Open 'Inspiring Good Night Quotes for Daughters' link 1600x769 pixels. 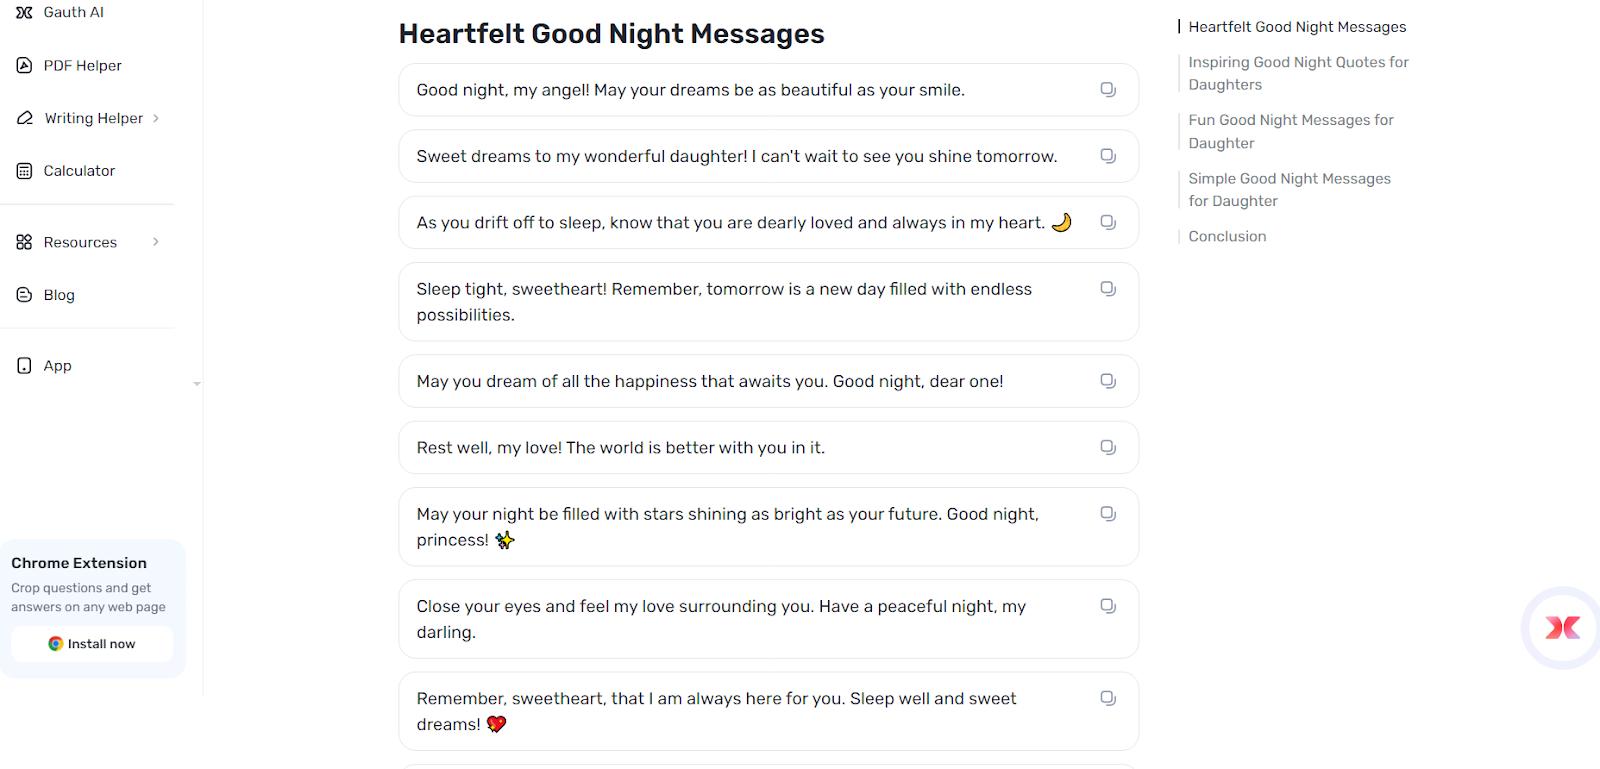pyautogui.click(x=1298, y=73)
